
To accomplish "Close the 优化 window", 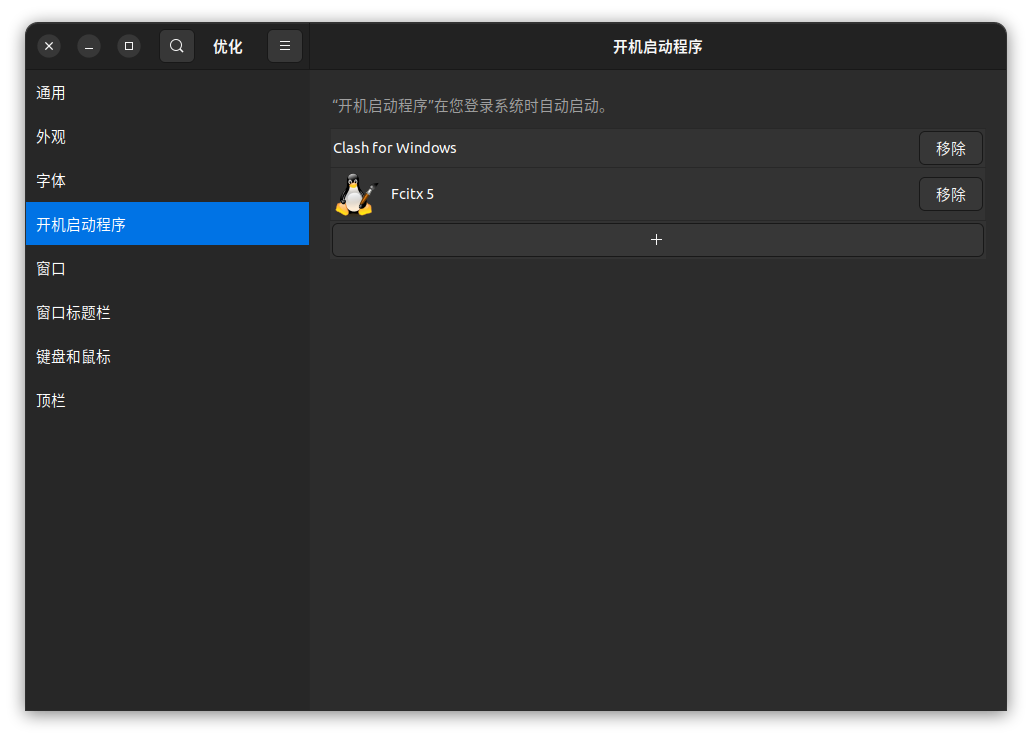I will pos(49,46).
